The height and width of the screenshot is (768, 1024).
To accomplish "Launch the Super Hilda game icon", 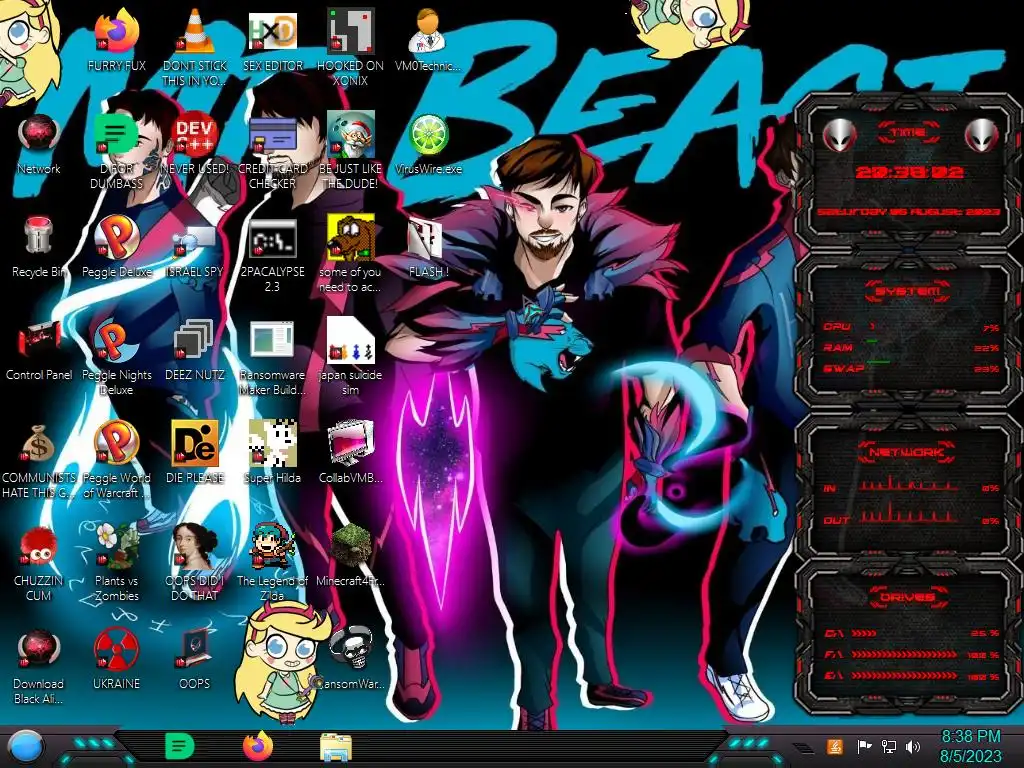I will click(x=272, y=444).
